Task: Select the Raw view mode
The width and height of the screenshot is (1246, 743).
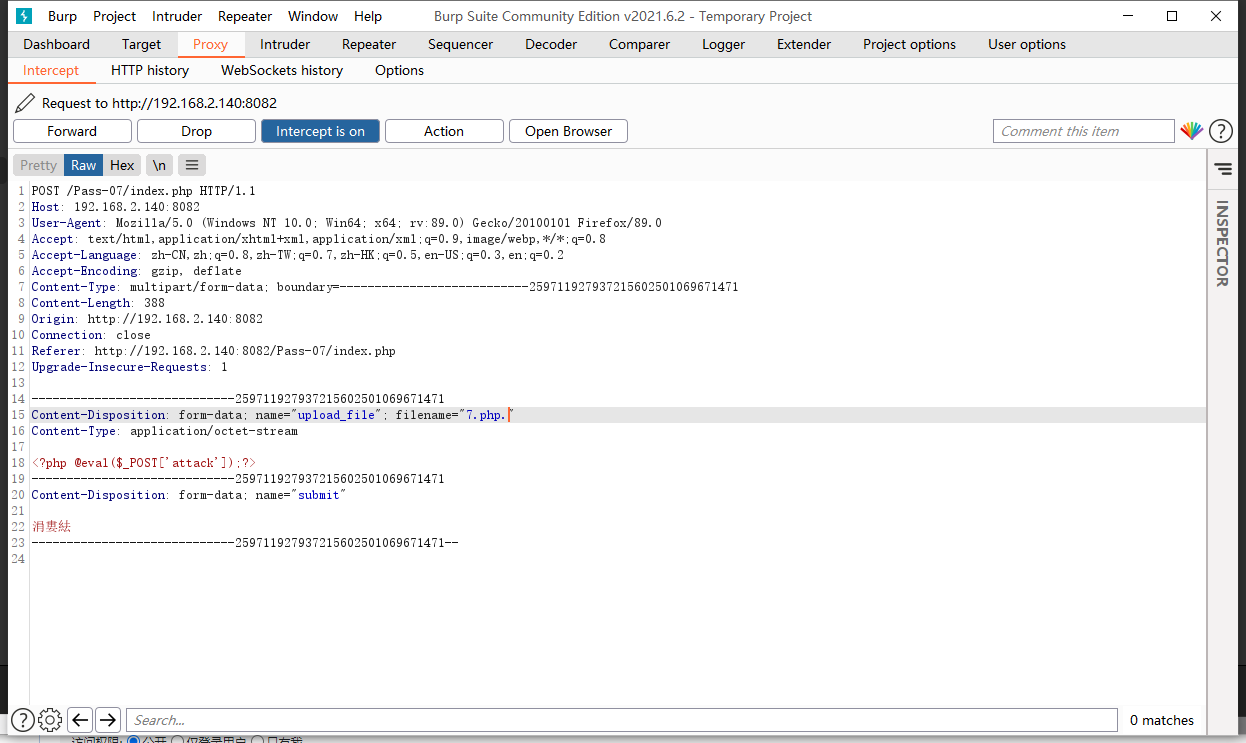Action: [x=84, y=165]
